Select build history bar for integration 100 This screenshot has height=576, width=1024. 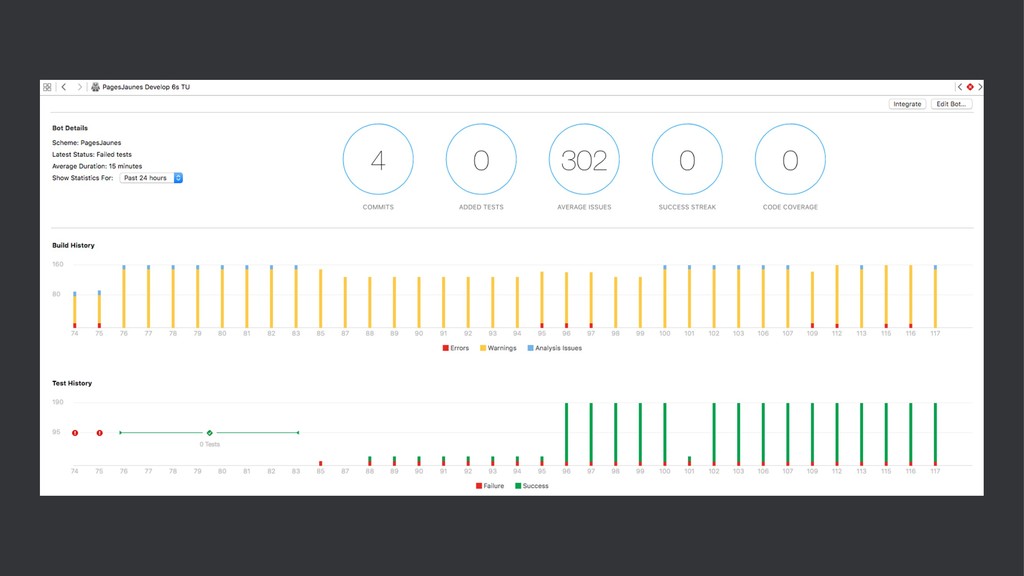665,296
